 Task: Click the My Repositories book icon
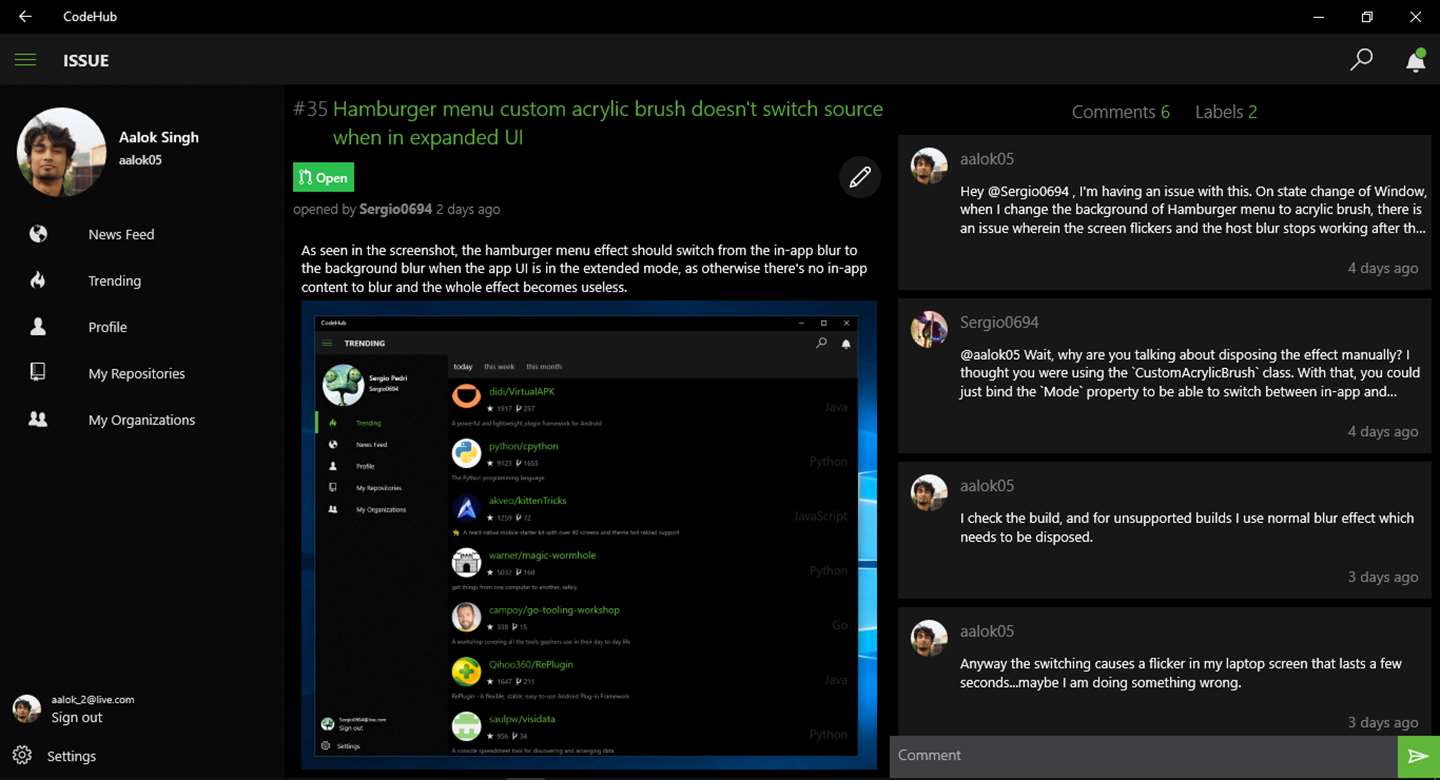(x=38, y=372)
